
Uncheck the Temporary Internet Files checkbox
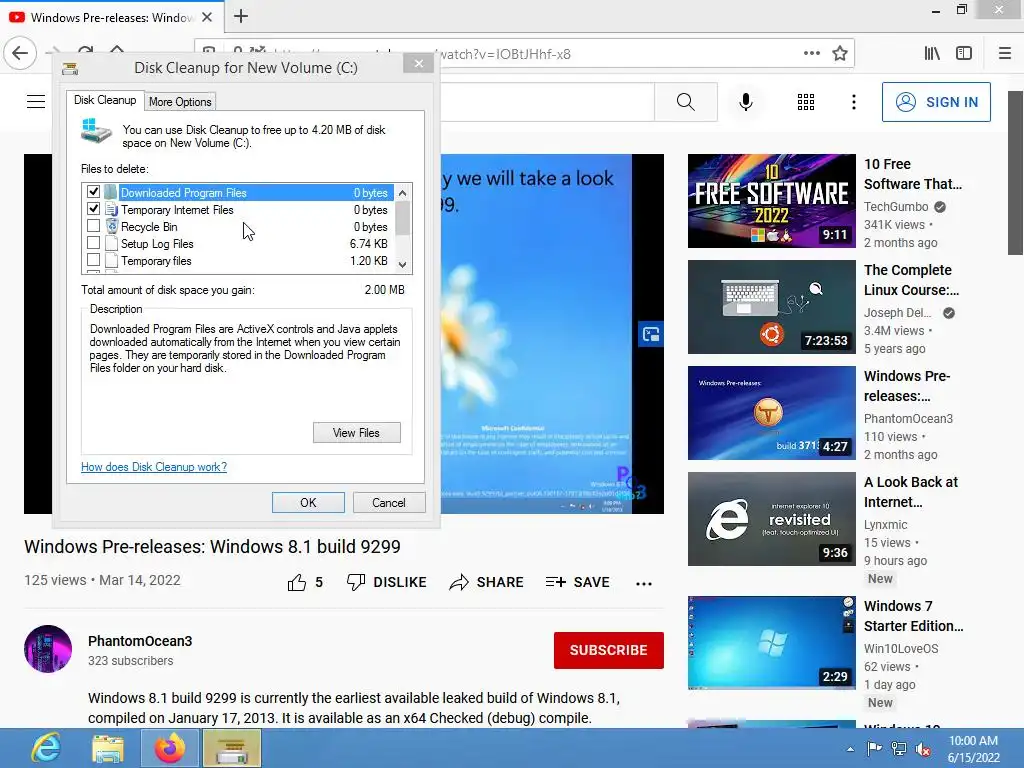click(x=93, y=209)
